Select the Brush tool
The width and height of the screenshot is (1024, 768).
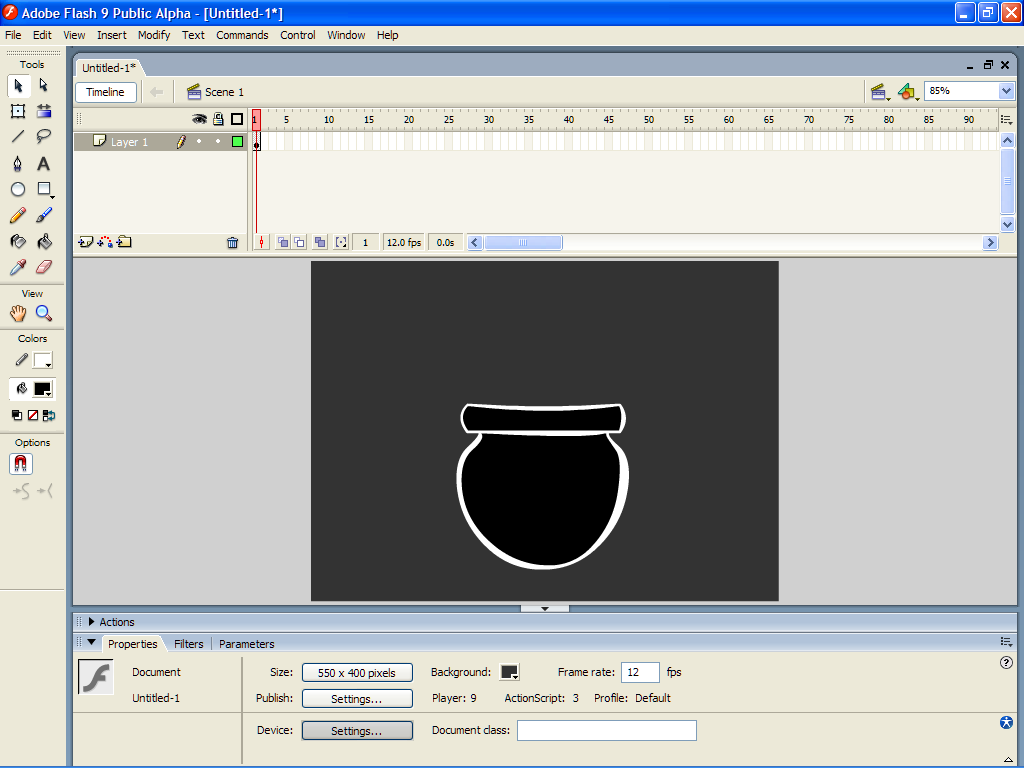pyautogui.click(x=43, y=215)
